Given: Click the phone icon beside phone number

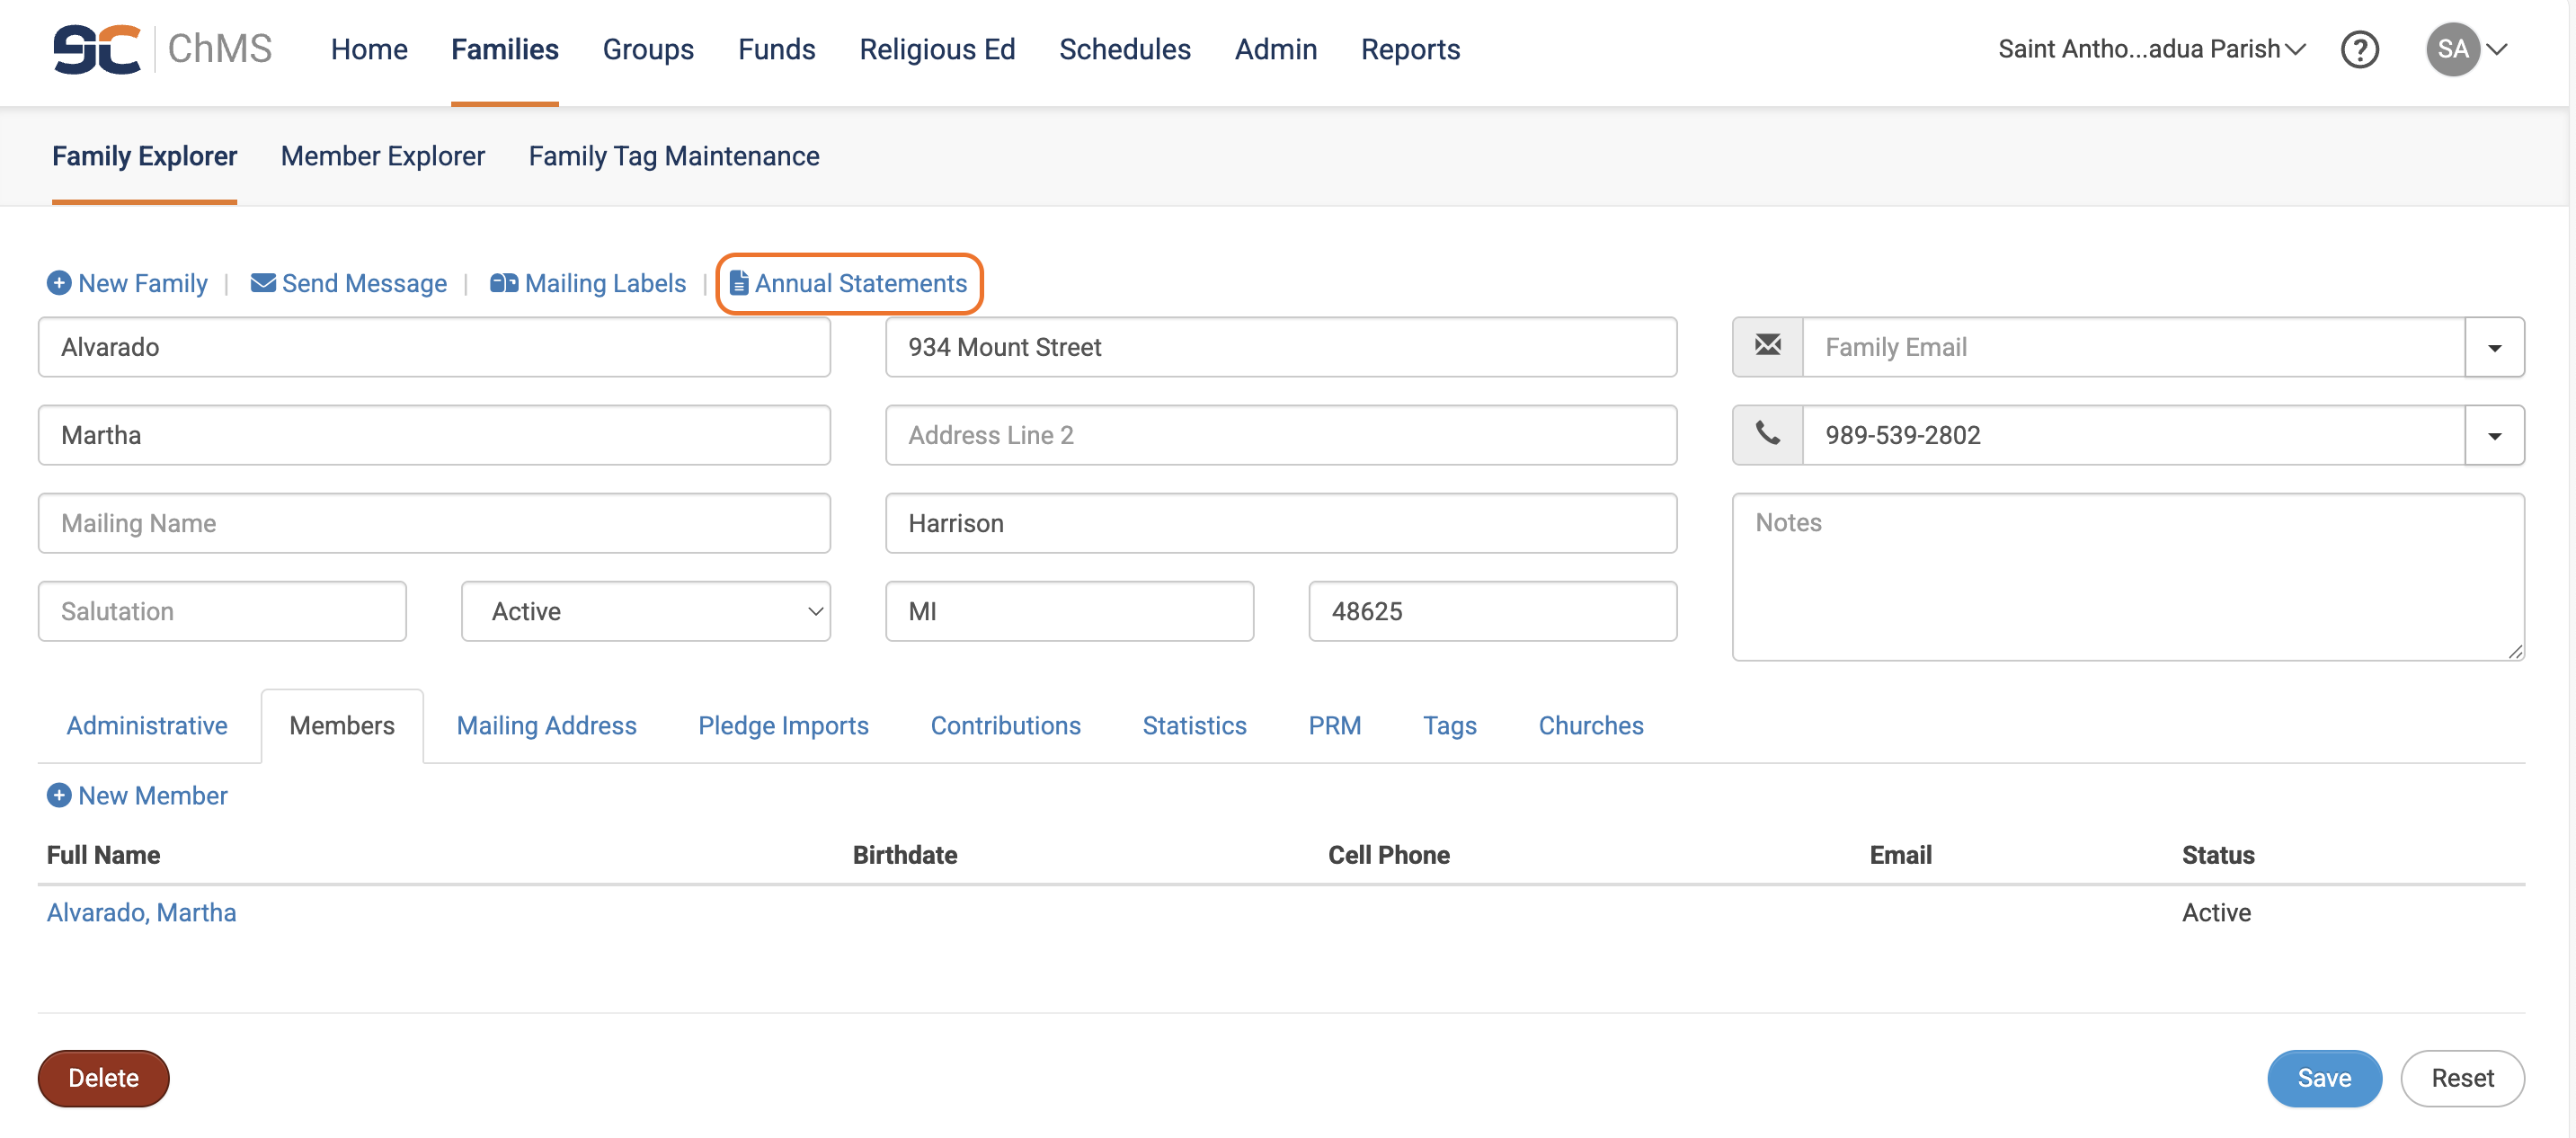Looking at the screenshot, I should [x=1767, y=435].
